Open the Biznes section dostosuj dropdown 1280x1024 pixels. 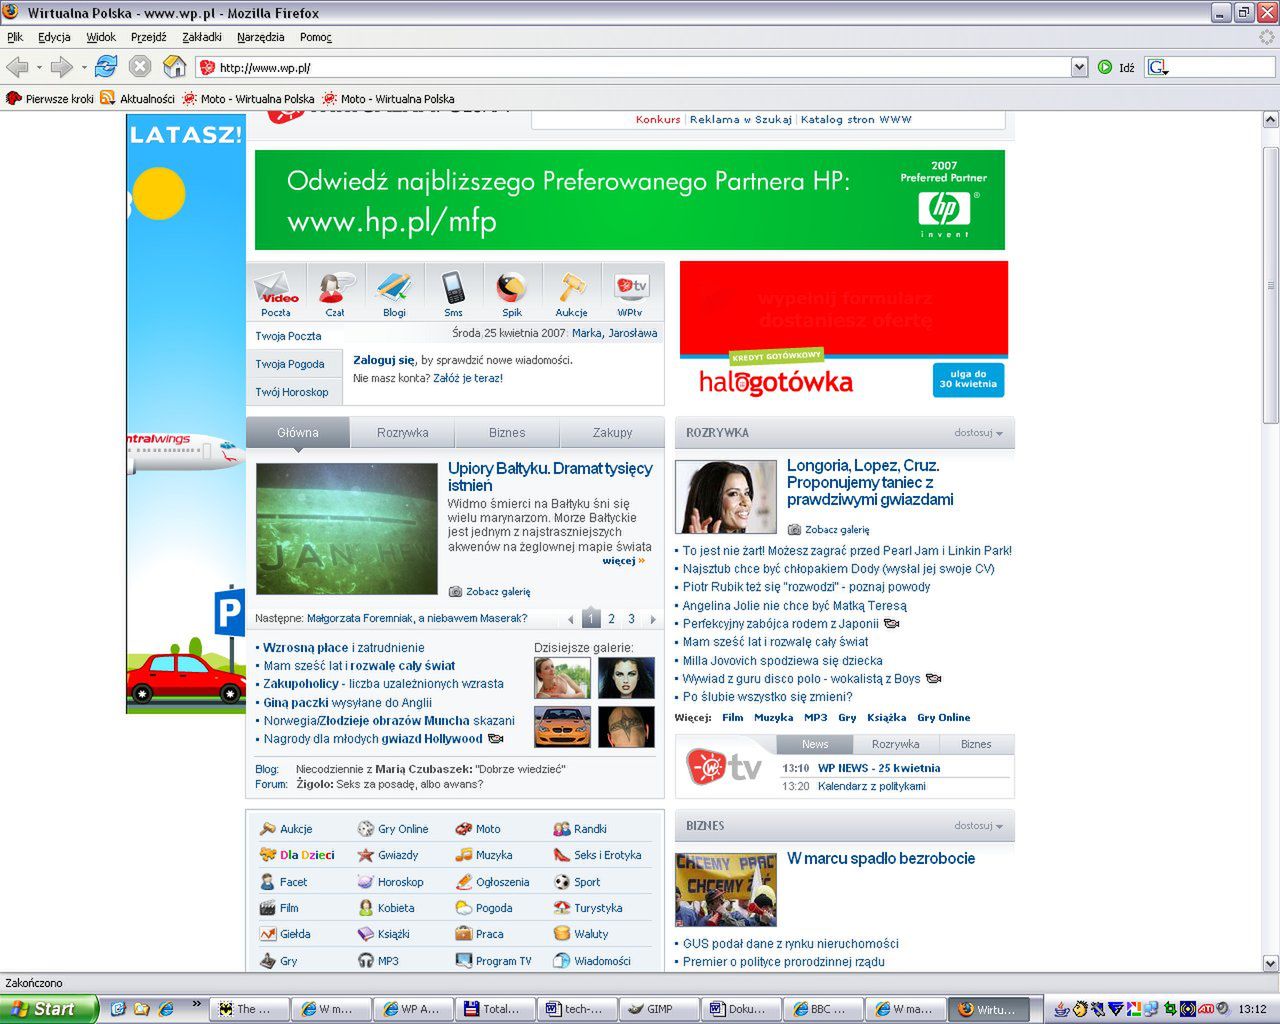click(x=978, y=826)
